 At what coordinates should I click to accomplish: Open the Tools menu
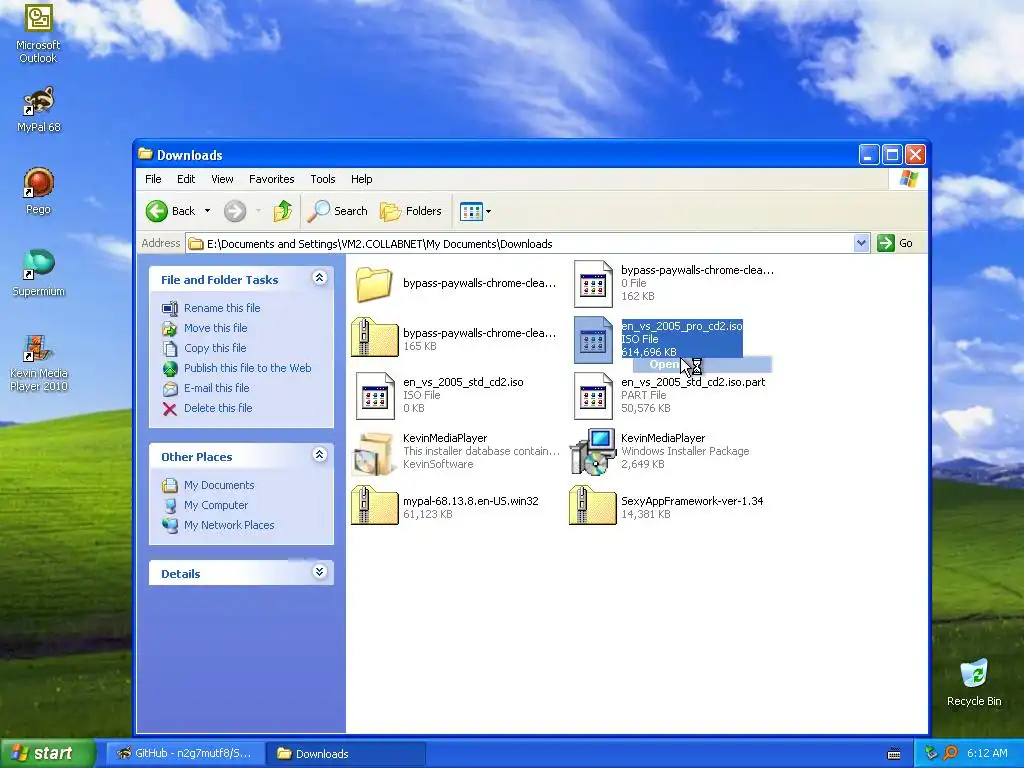[323, 179]
